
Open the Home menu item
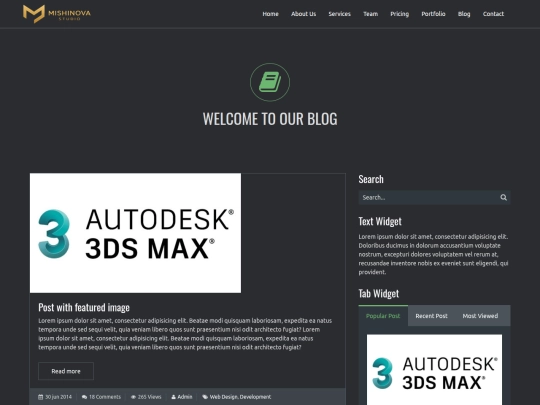(270, 14)
